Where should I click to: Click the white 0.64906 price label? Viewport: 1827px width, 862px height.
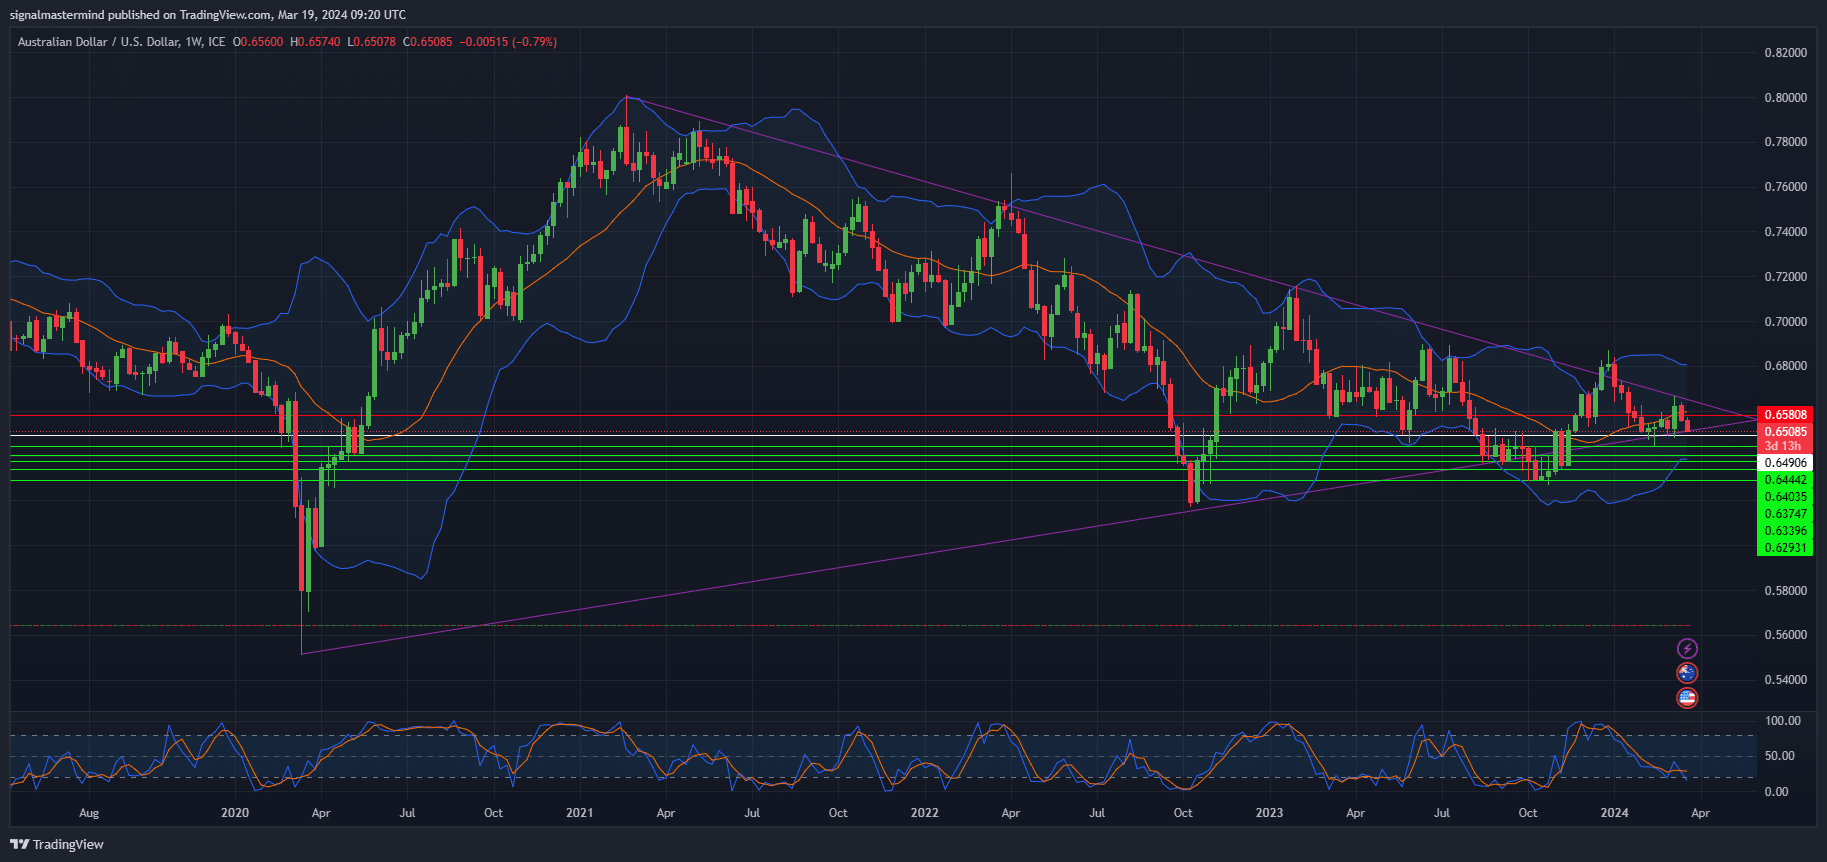1785,463
